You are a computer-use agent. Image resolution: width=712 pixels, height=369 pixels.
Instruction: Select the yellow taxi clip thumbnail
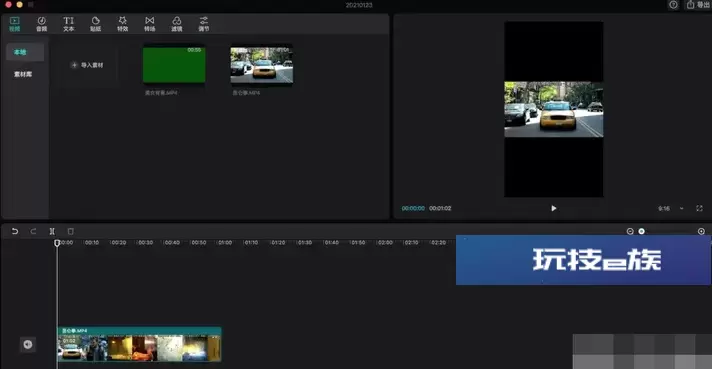[262, 64]
